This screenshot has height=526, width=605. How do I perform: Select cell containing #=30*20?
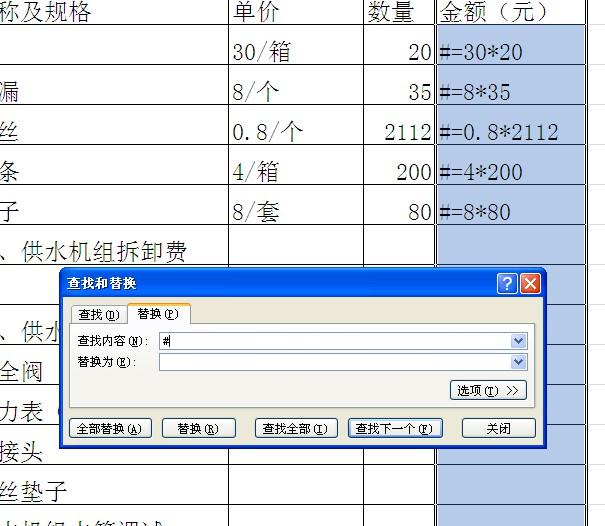pyautogui.click(x=511, y=45)
